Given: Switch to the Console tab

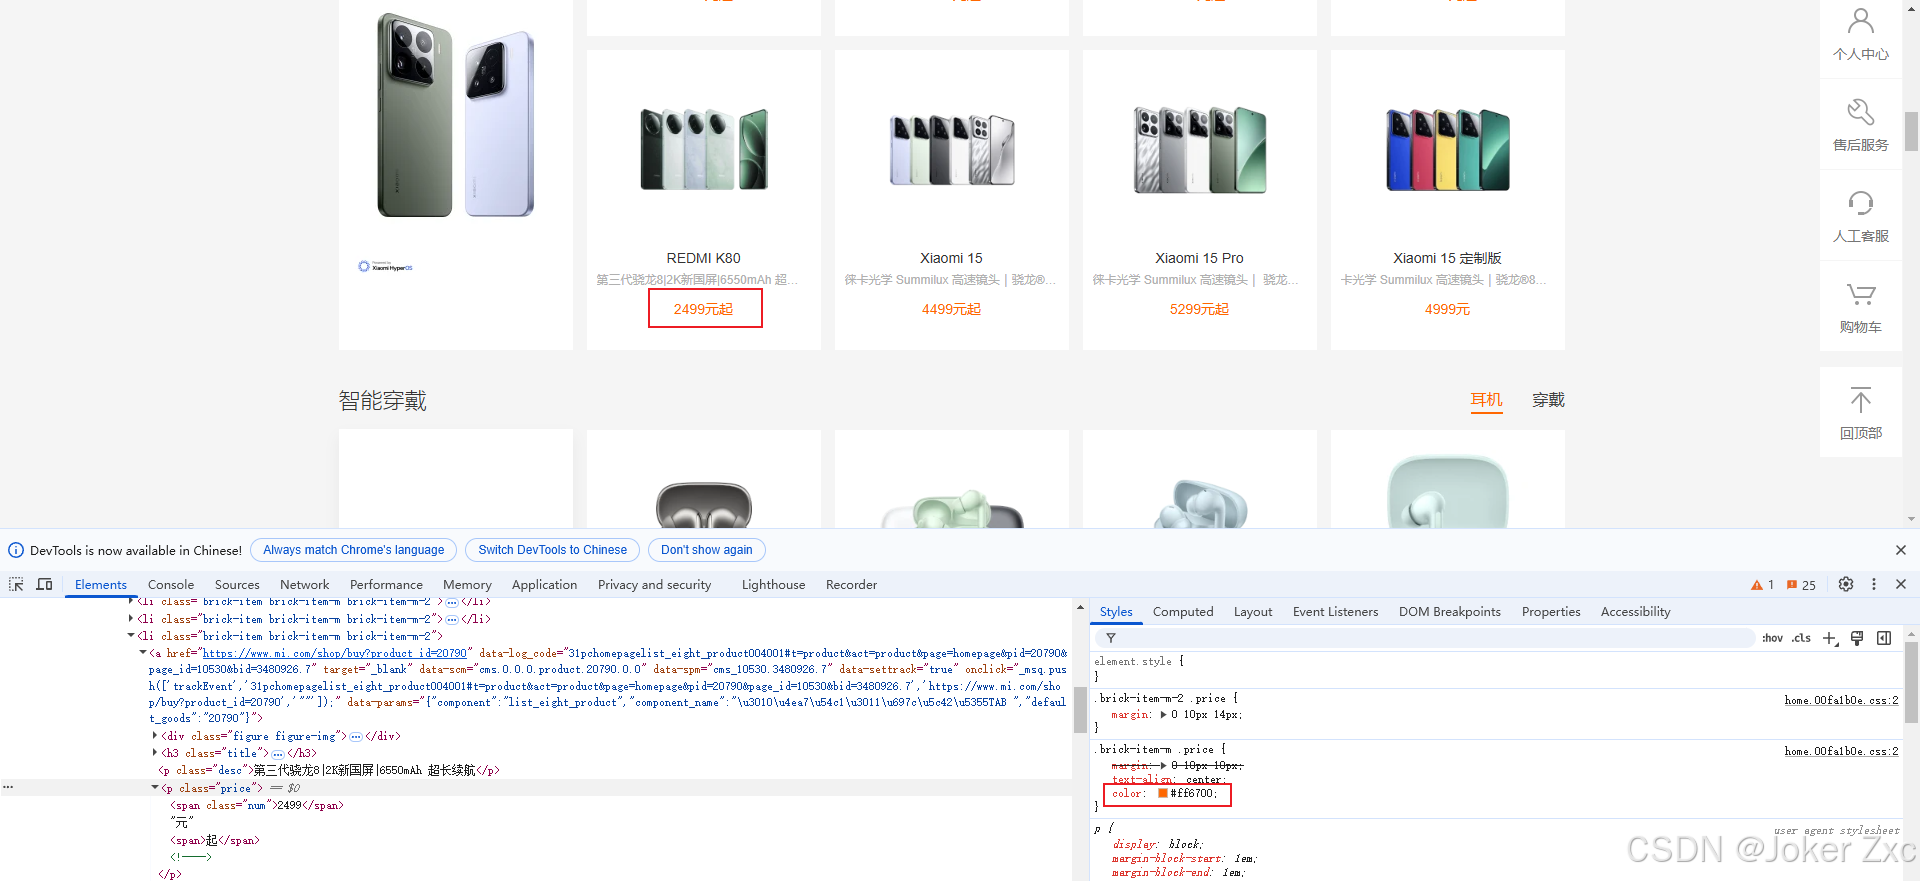Looking at the screenshot, I should tap(171, 585).
